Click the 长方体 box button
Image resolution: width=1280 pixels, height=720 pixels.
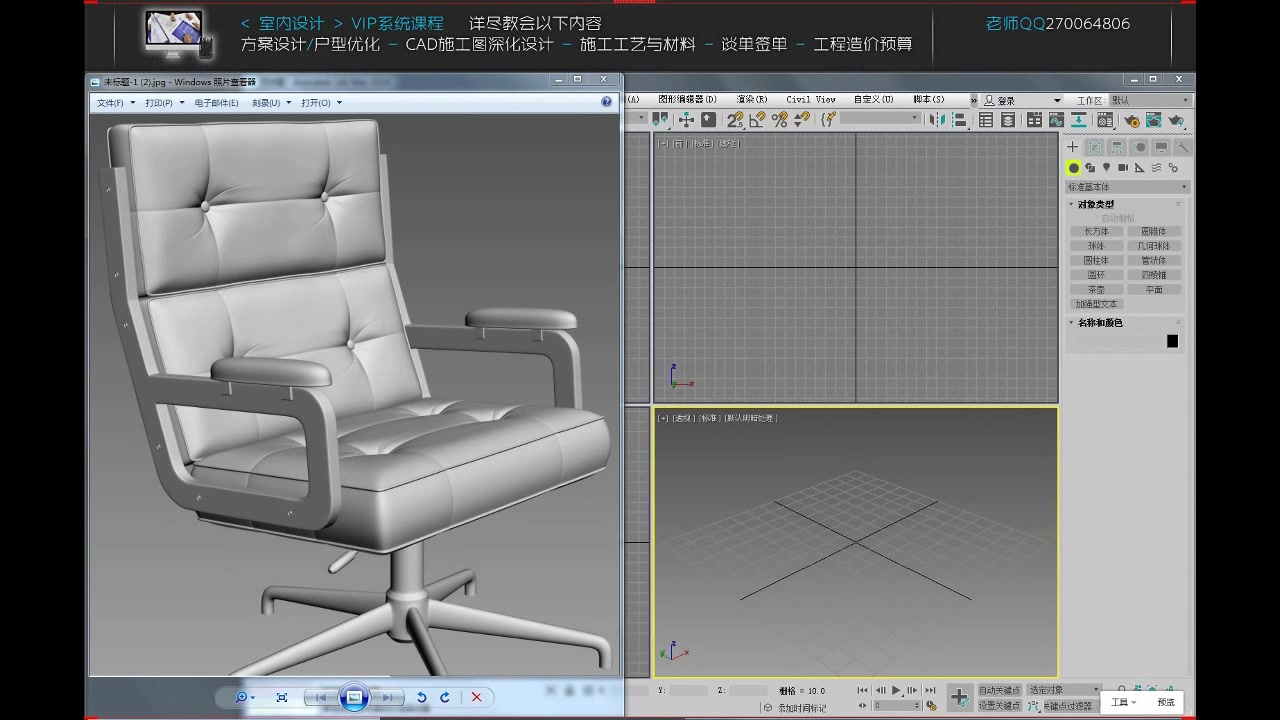tap(1096, 231)
